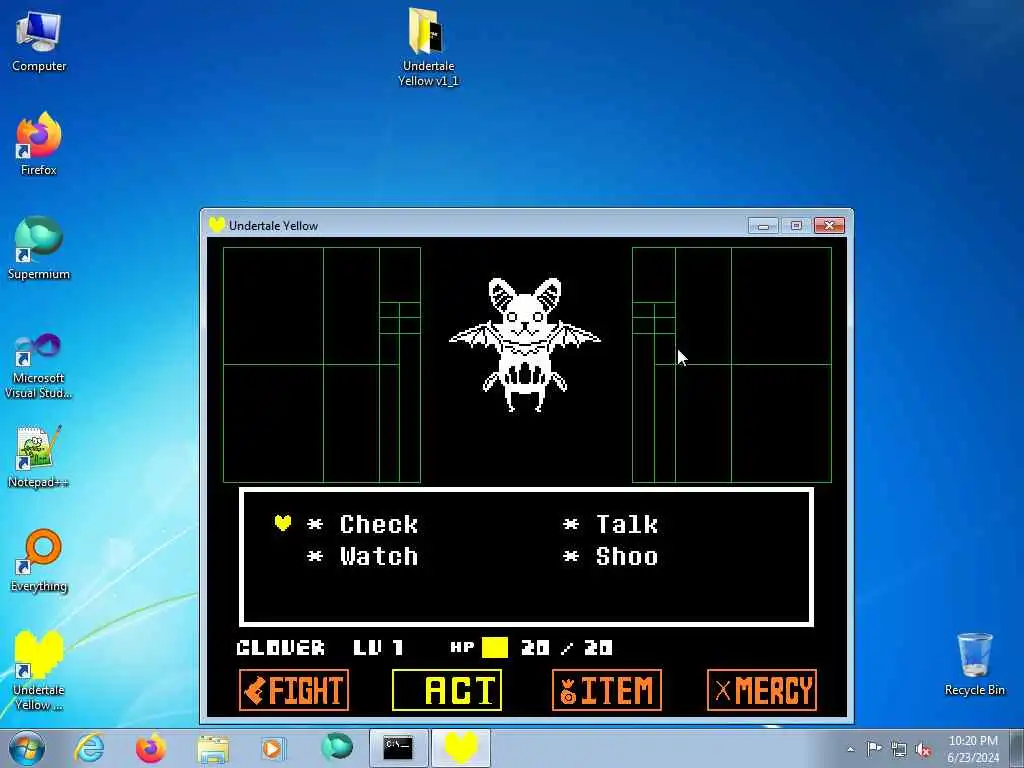The width and height of the screenshot is (1024, 768).
Task: Click the LV 1 level text
Action: pyautogui.click(x=378, y=648)
